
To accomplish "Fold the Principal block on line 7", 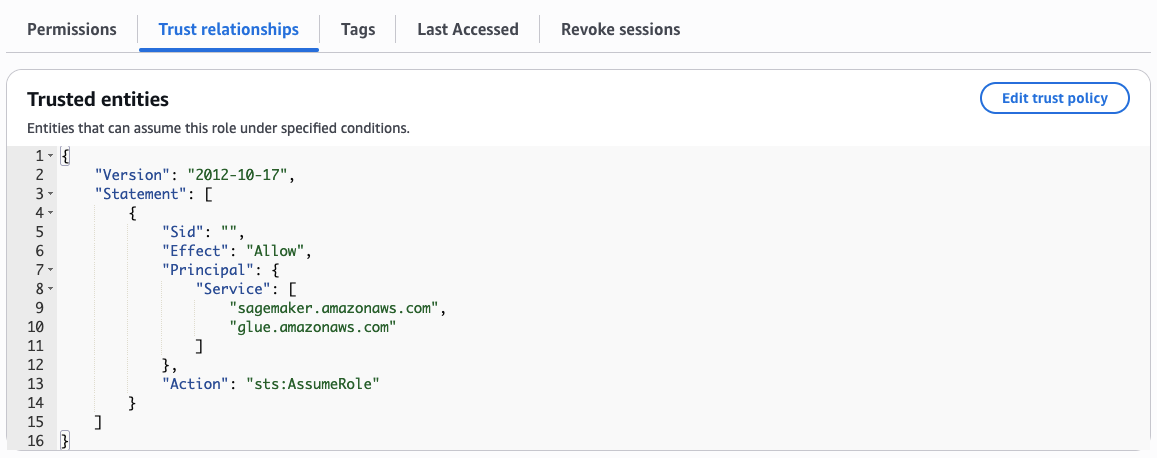I will click(x=50, y=270).
